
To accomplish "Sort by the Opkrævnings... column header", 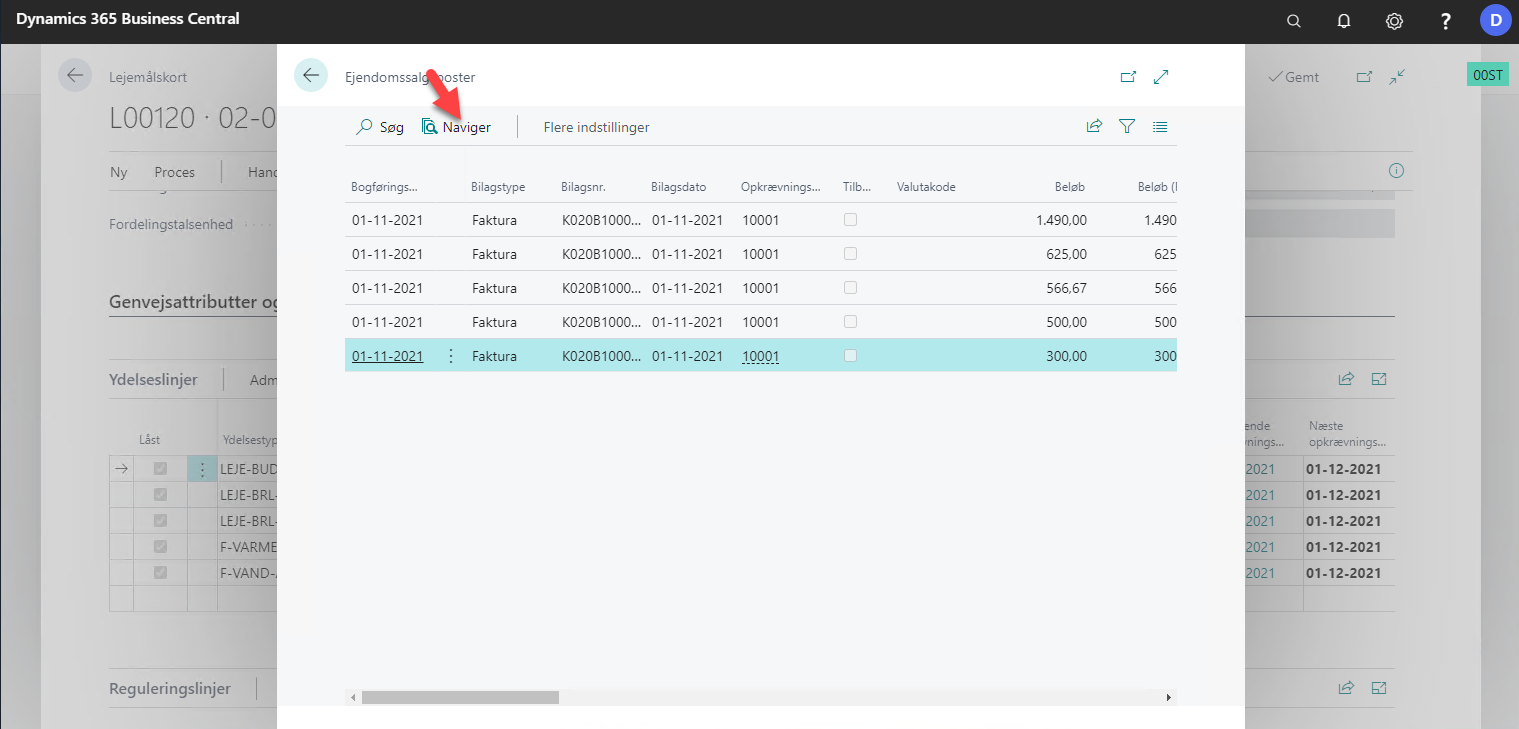I will pyautogui.click(x=780, y=187).
